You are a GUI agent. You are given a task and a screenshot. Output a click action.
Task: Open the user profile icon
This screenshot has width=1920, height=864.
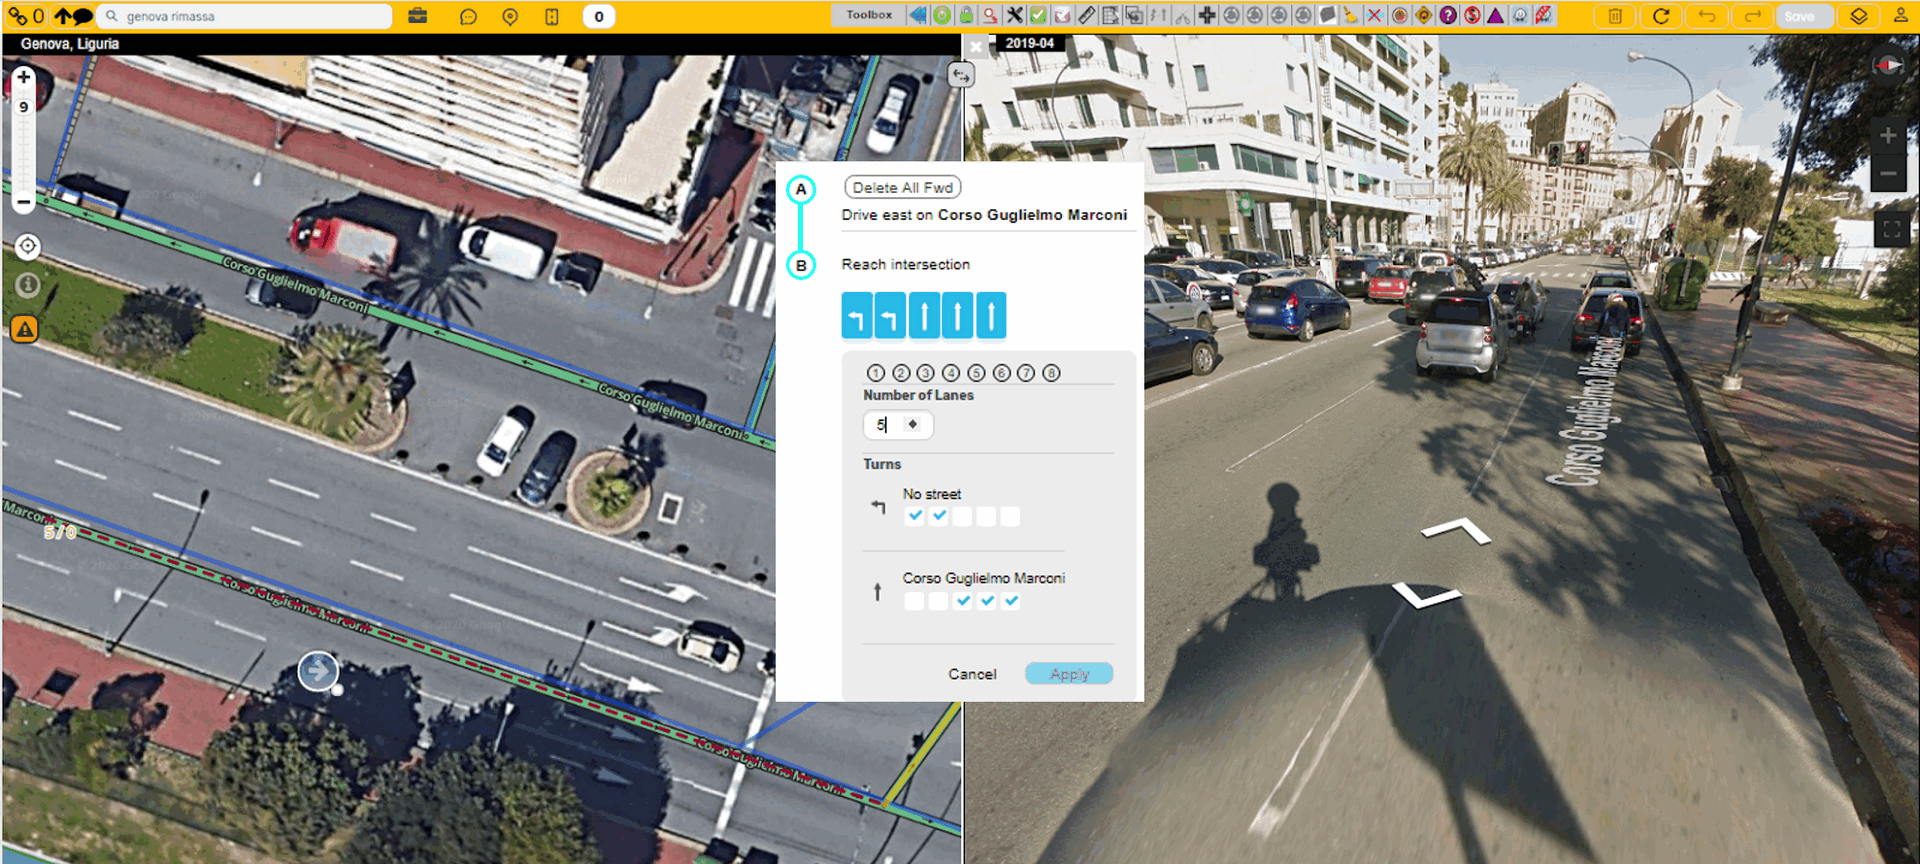click(x=1900, y=16)
